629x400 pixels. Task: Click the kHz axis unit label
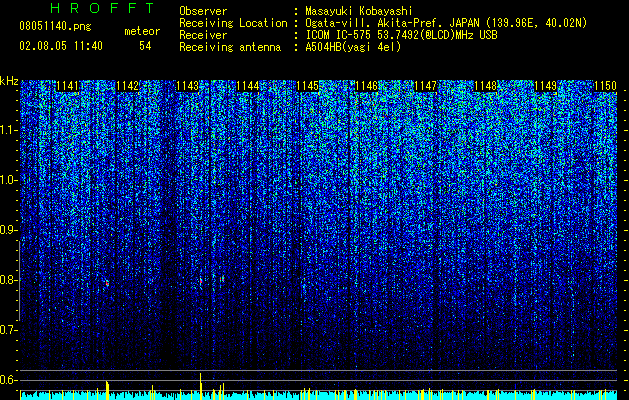(9, 81)
